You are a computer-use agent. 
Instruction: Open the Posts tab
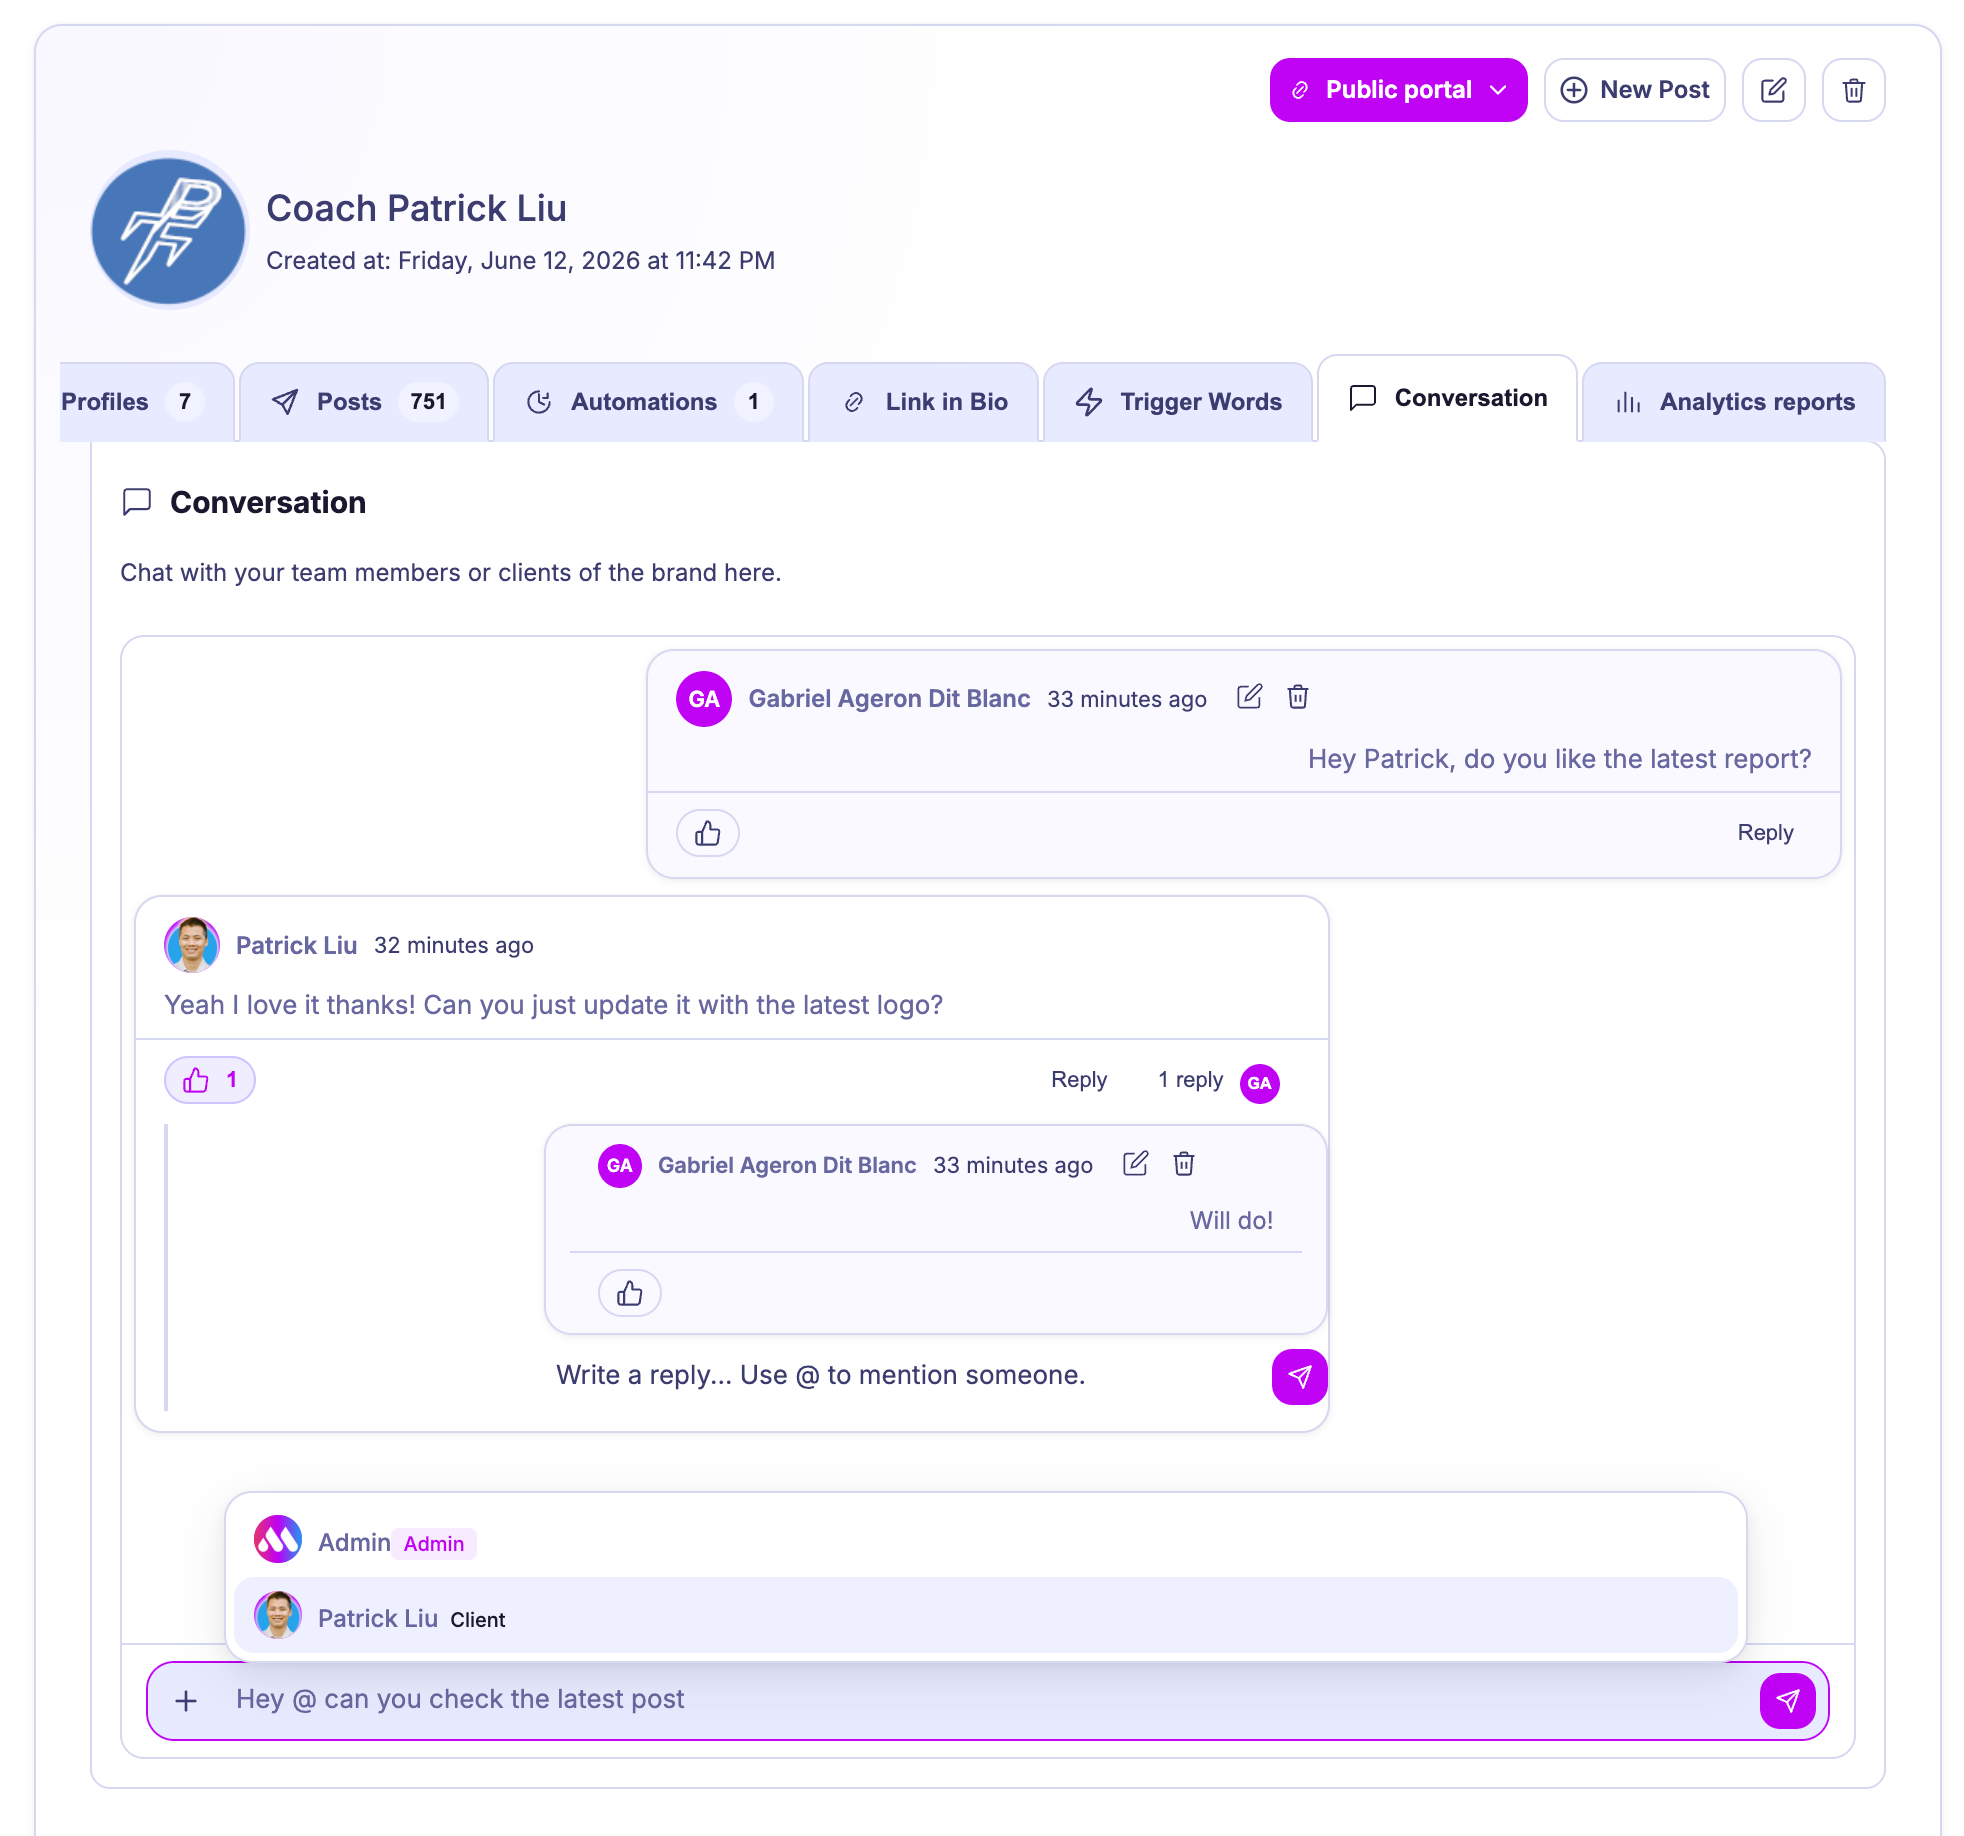[x=364, y=402]
